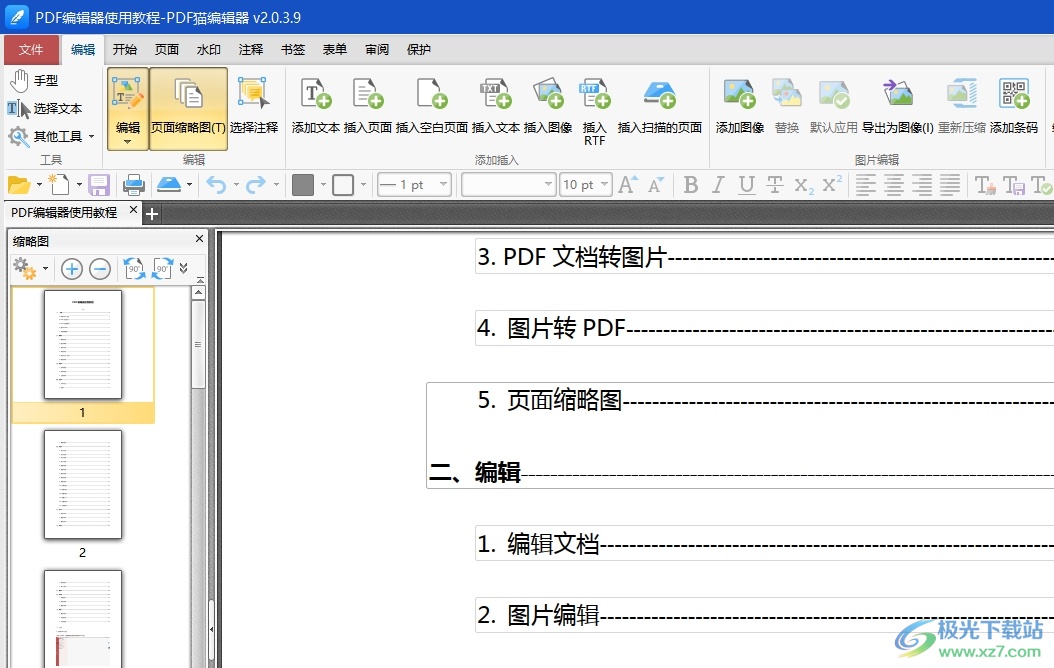The width and height of the screenshot is (1054, 668).
Task: Zoom in thumbnails with plus icon
Action: pos(72,269)
